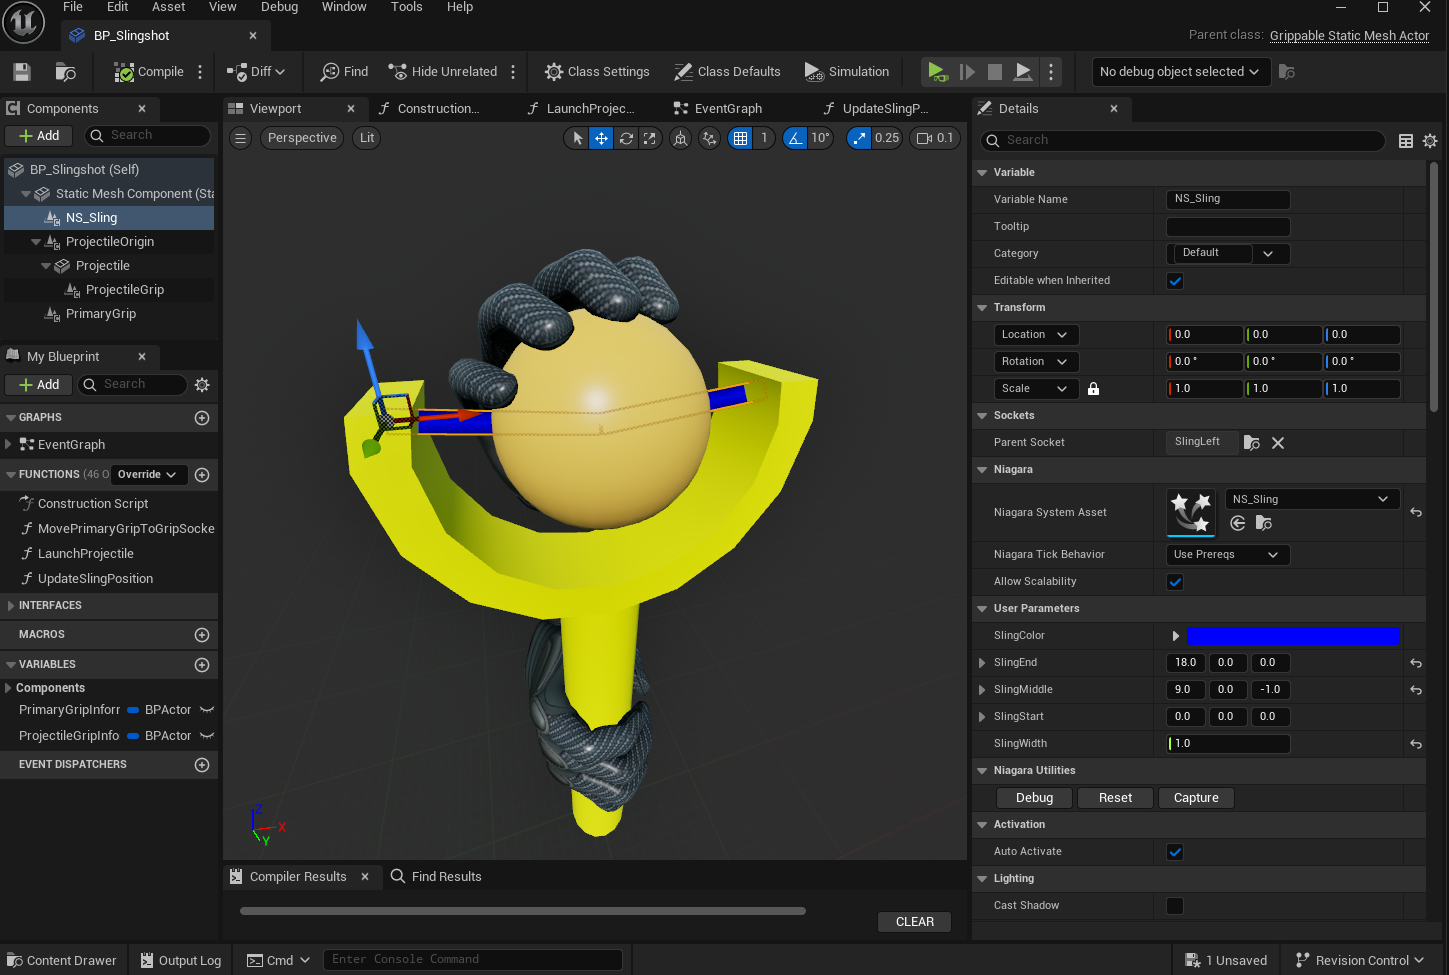This screenshot has width=1449, height=975.
Task: Enable the Cast Shadow checkbox
Action: pyautogui.click(x=1175, y=906)
